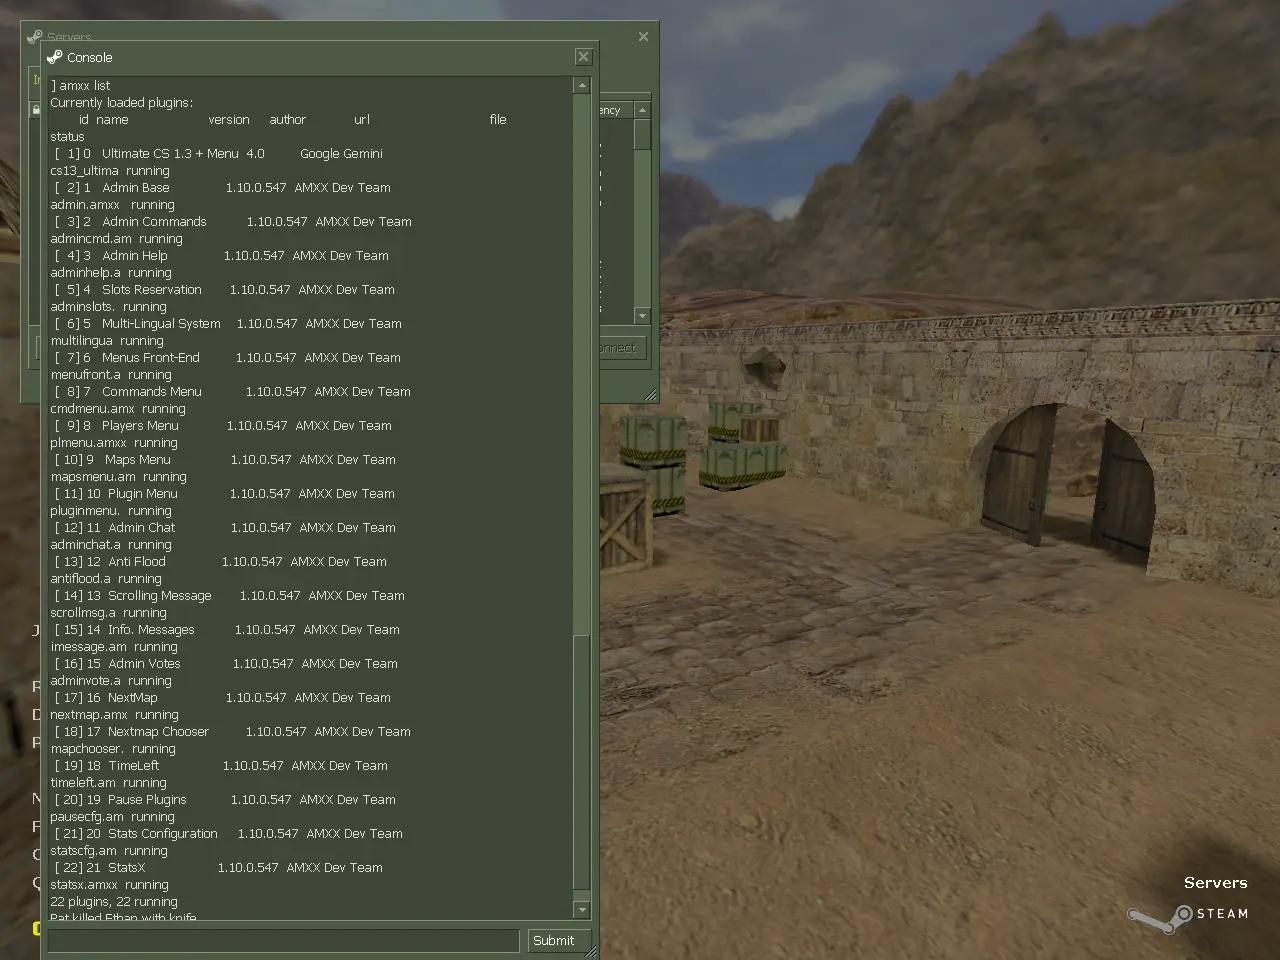Click the 'url' column heading text

click(x=362, y=120)
